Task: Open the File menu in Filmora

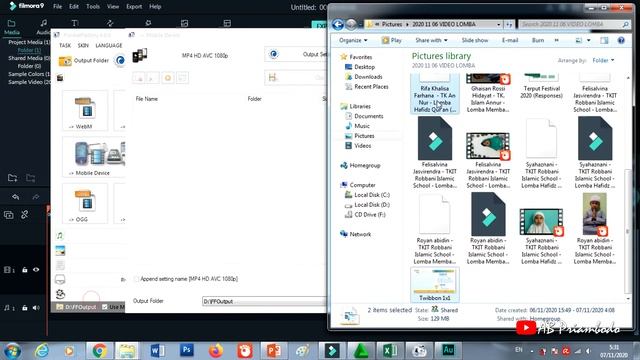Action: point(58,7)
